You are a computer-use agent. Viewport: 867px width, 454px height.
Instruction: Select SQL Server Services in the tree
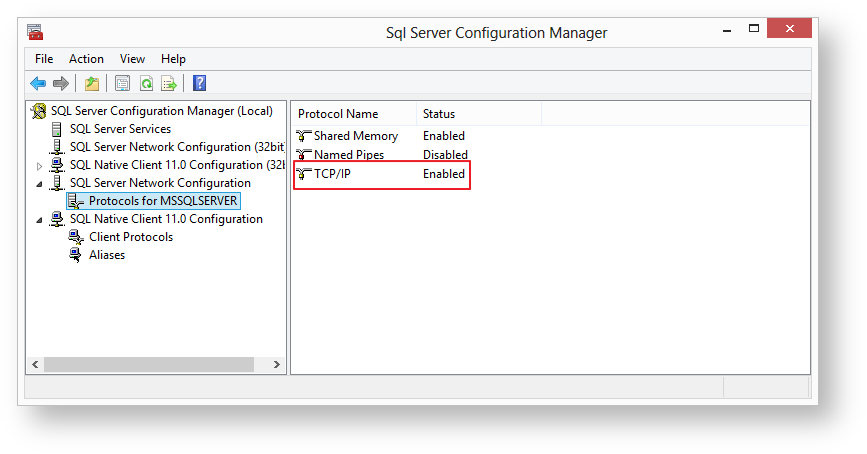120,129
